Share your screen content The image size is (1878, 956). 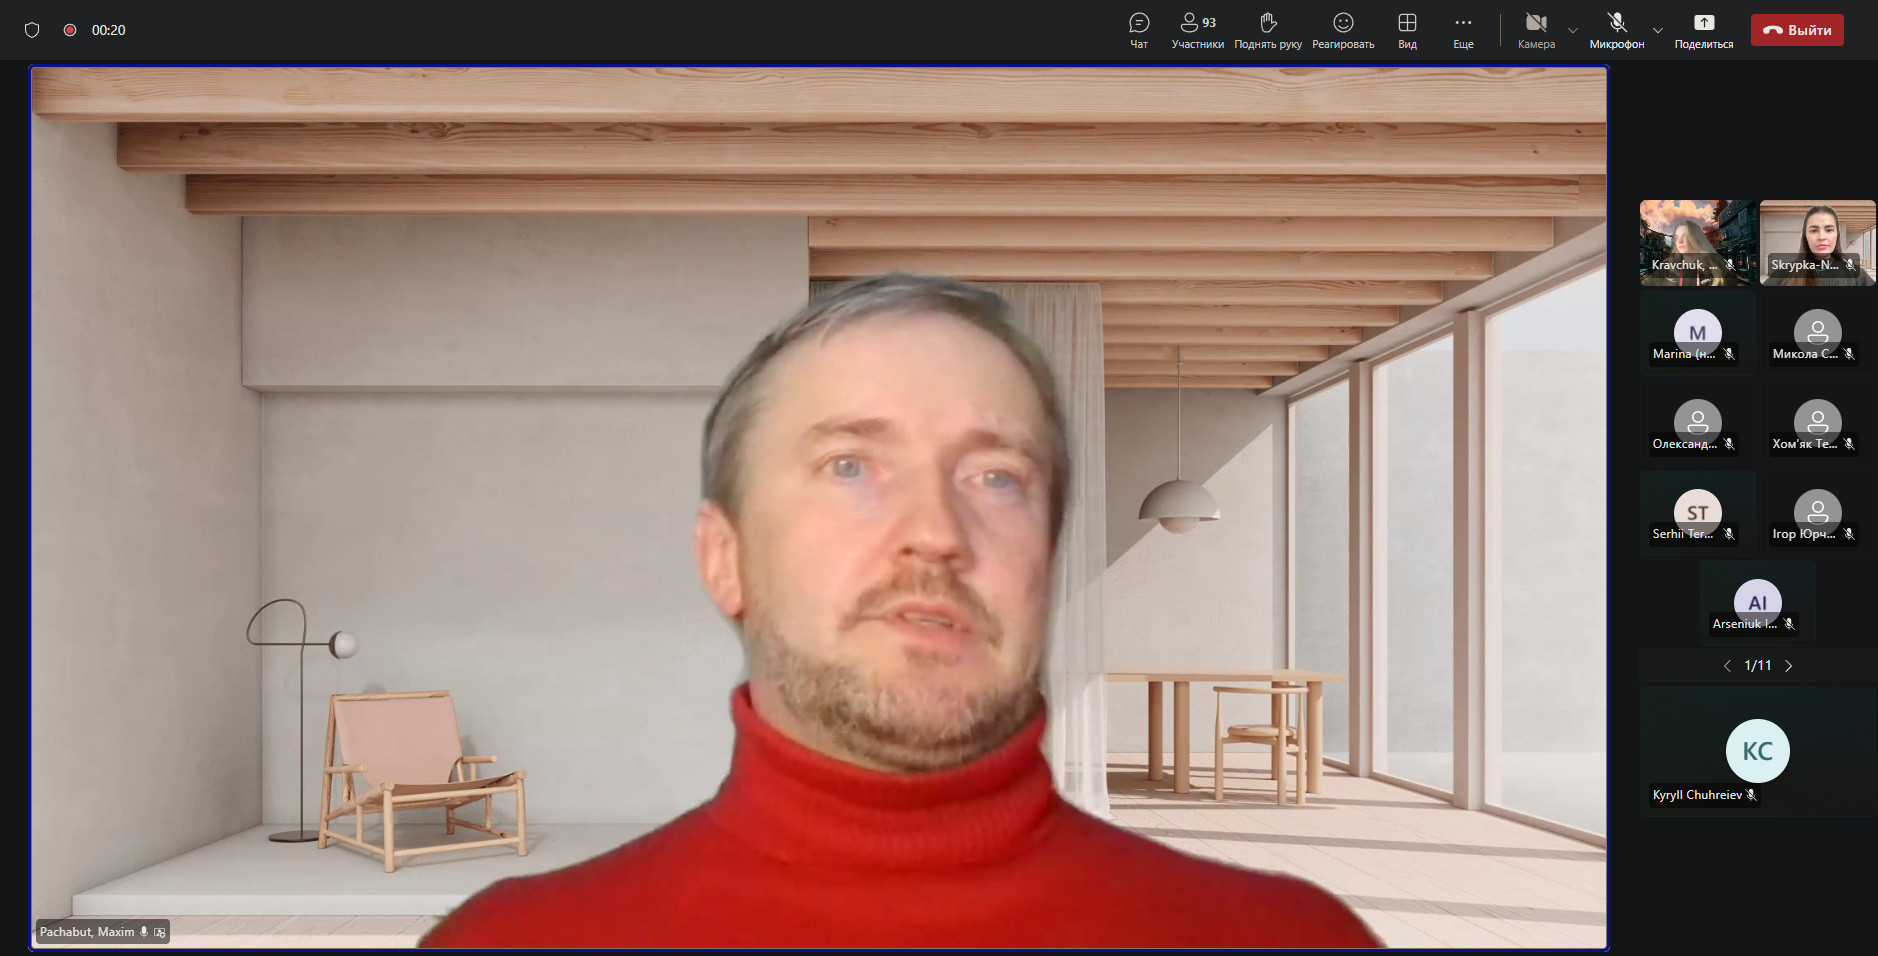point(1703,30)
